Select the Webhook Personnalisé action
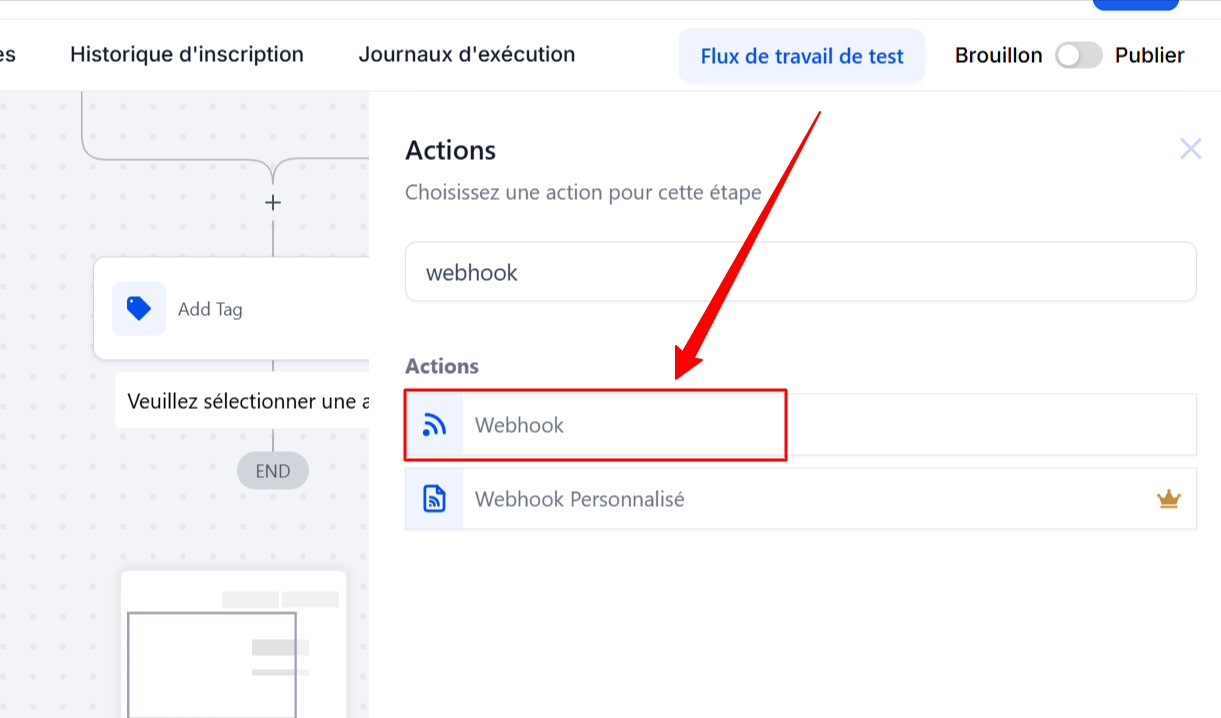 tap(801, 499)
